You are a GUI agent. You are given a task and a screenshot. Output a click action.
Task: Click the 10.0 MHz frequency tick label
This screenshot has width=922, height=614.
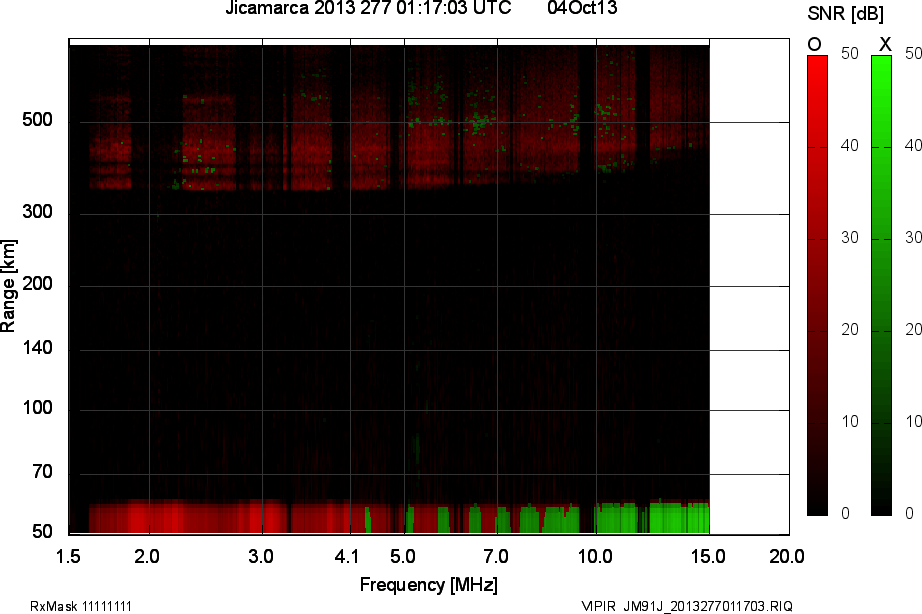[596, 556]
